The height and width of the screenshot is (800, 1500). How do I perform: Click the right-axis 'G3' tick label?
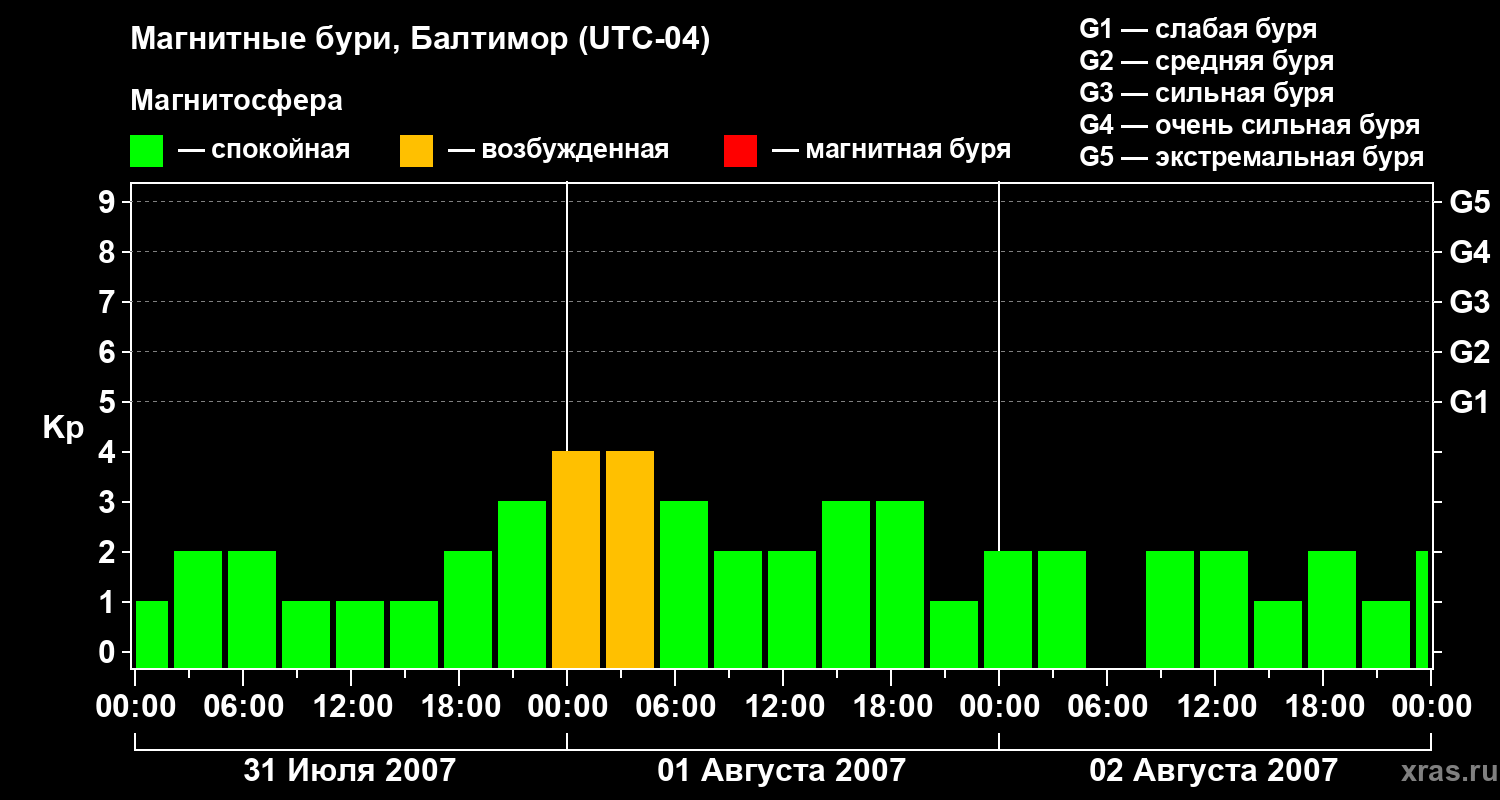point(1469,302)
